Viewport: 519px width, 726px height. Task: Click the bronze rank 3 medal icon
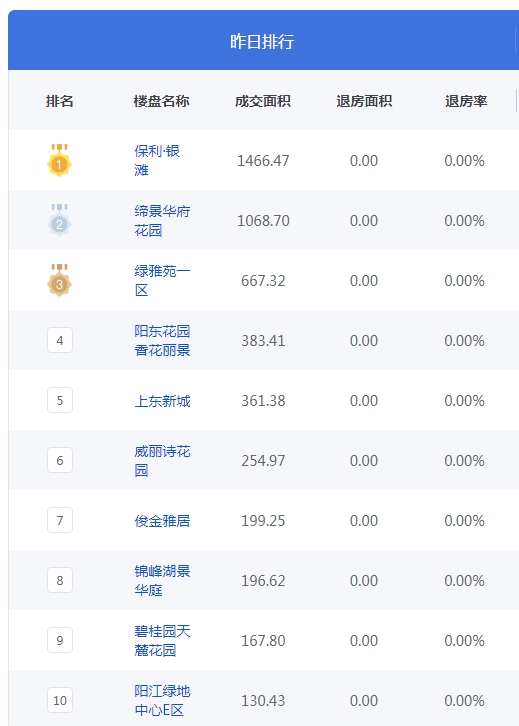[x=59, y=280]
